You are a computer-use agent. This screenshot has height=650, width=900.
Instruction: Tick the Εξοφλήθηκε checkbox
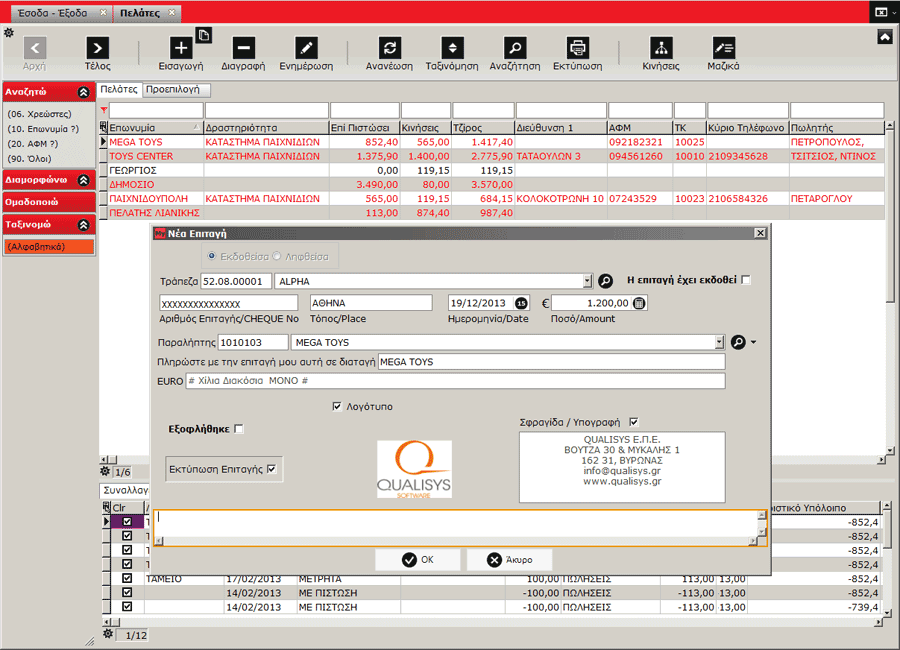pos(239,429)
